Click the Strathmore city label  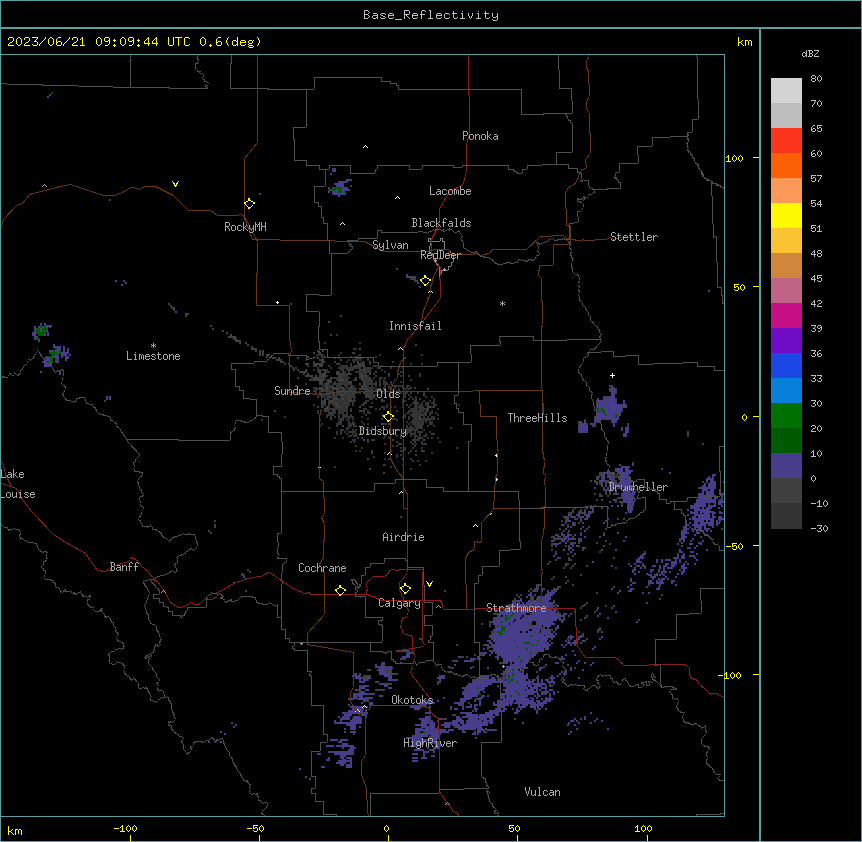click(x=516, y=608)
